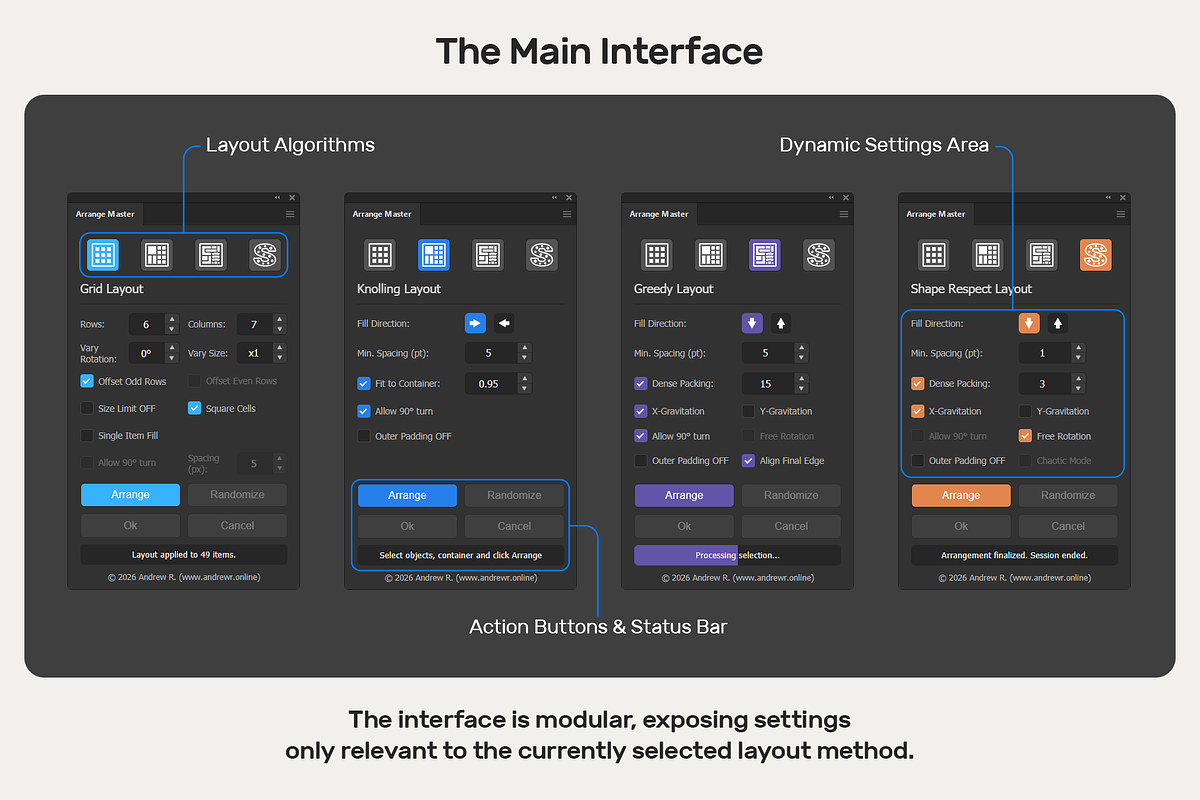Set fill direction down in Shape Respect panel
Viewport: 1200px width, 800px height.
point(1029,323)
